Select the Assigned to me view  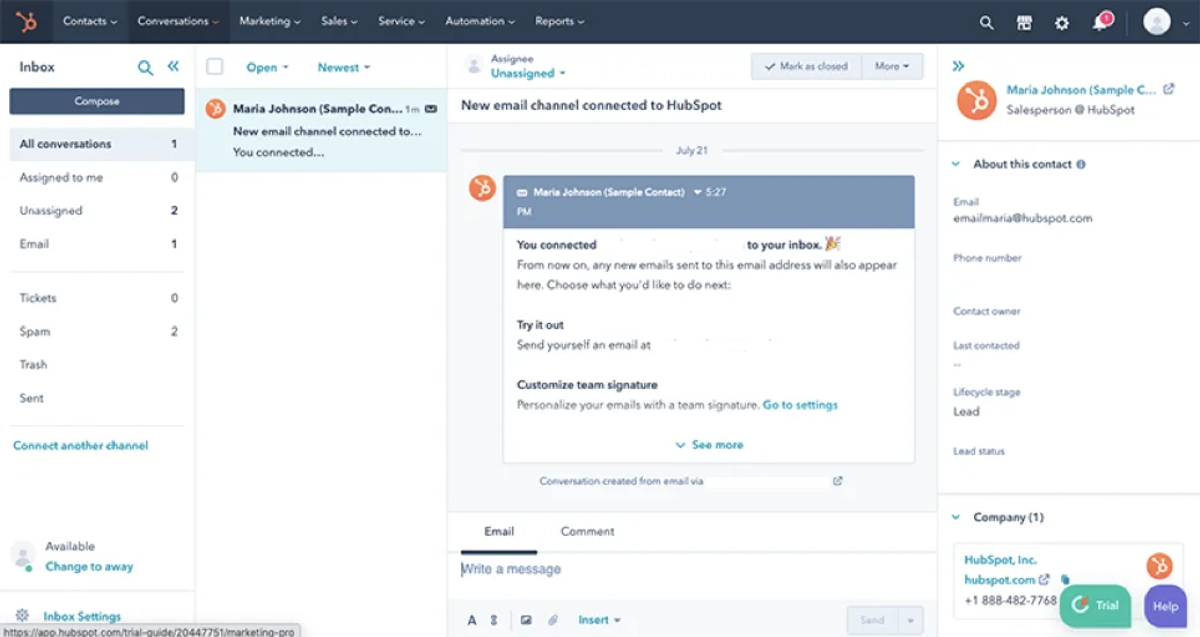point(97,177)
